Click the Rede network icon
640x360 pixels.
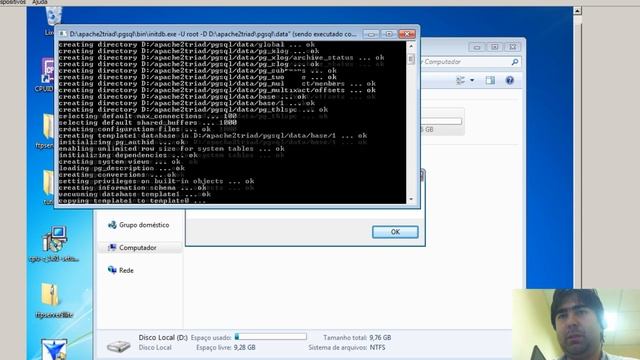pyautogui.click(x=112, y=270)
